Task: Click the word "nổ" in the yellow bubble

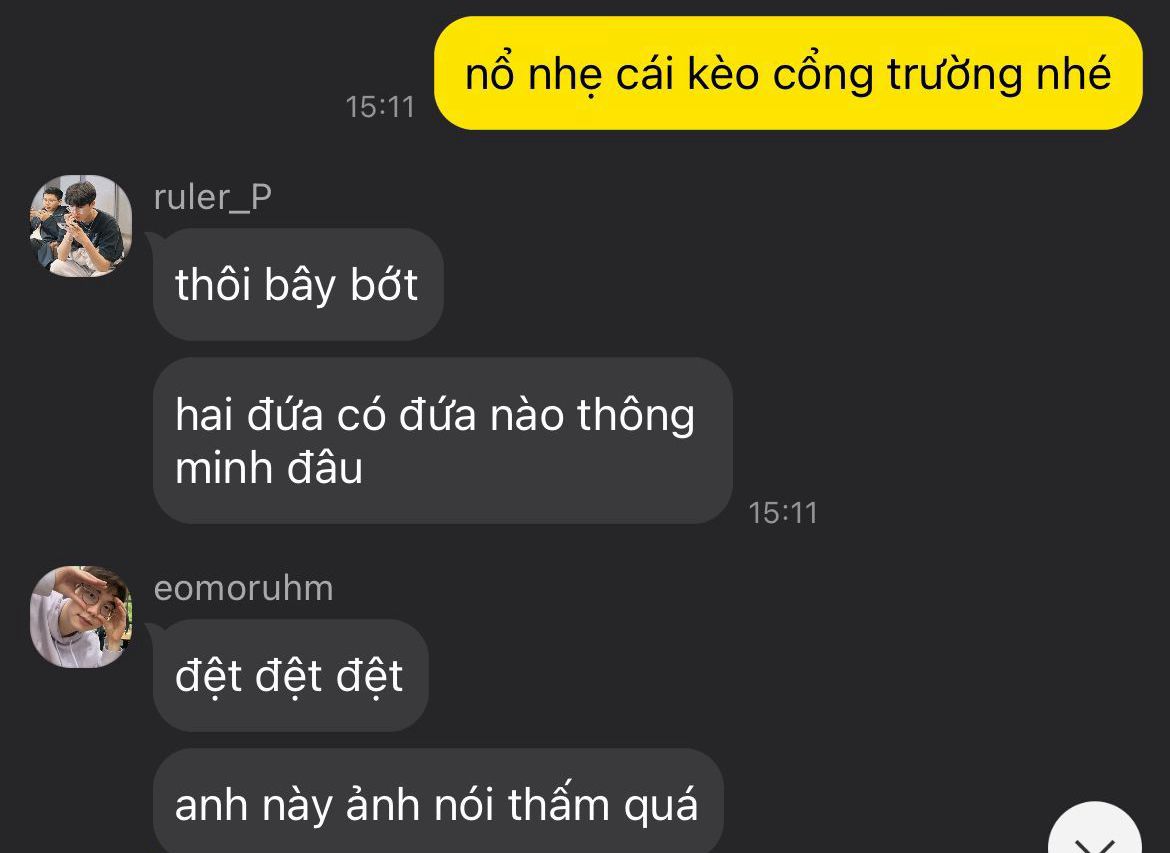Action: [489, 73]
